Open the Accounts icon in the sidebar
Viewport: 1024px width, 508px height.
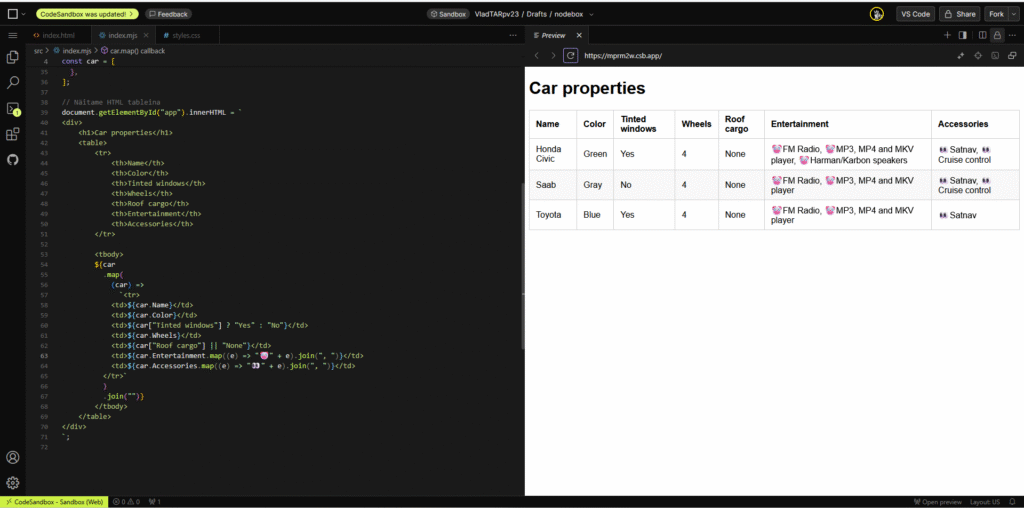(13, 457)
